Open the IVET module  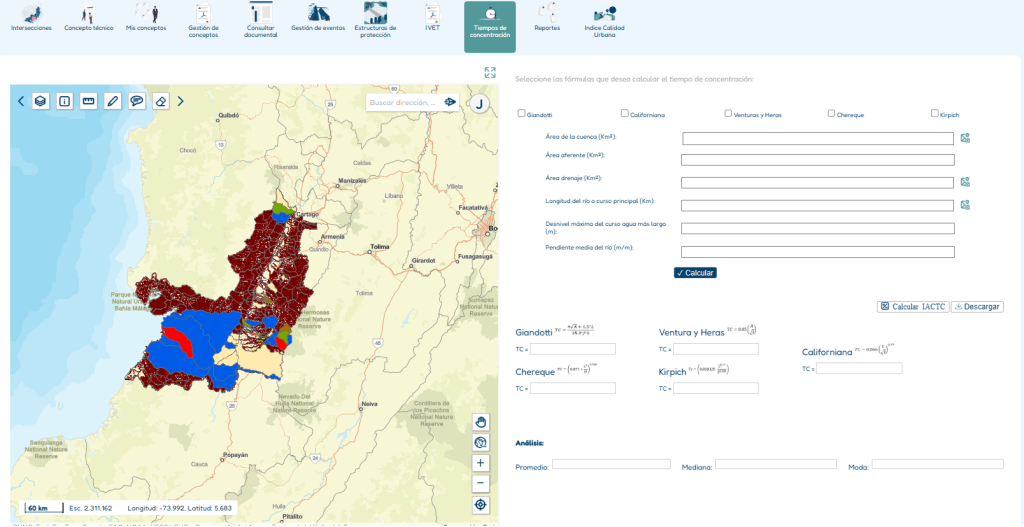pos(432,19)
